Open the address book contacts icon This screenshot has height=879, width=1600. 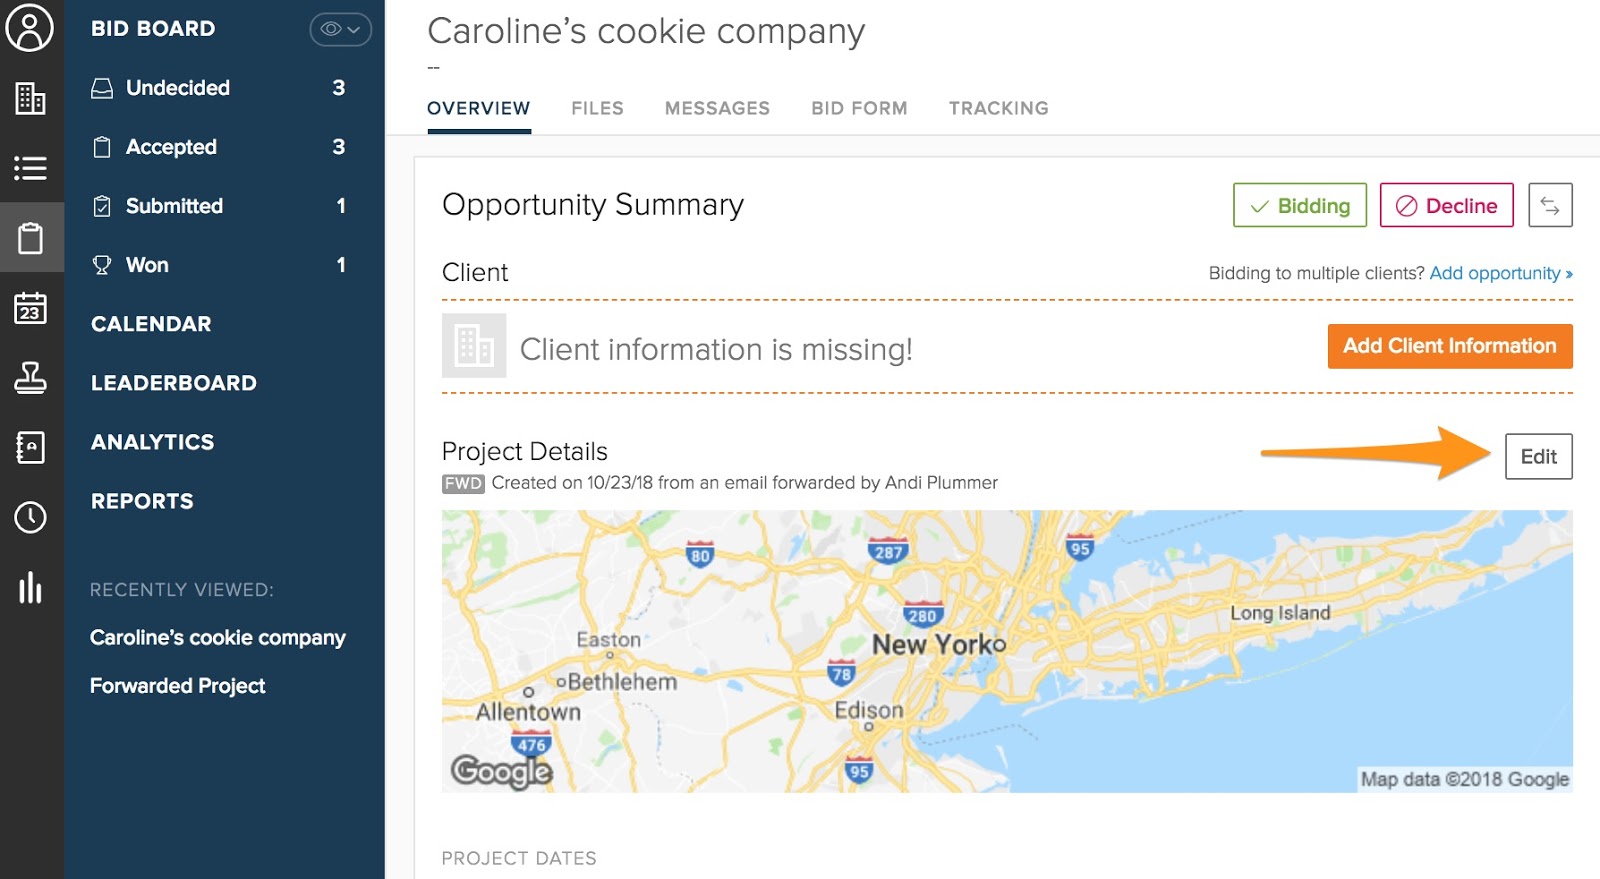(30, 447)
